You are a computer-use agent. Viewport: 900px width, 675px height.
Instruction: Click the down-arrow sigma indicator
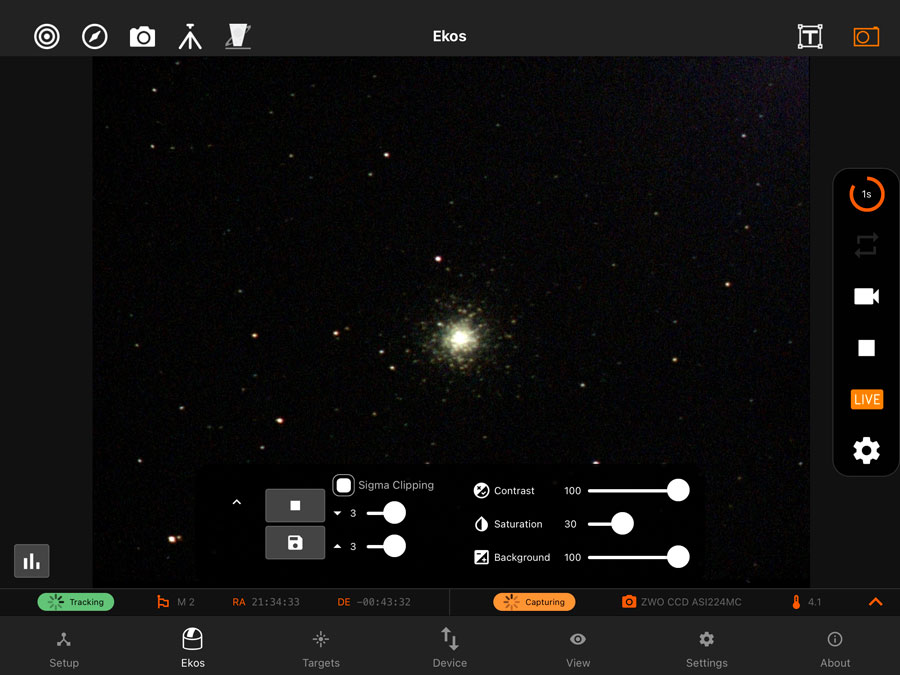pos(338,513)
